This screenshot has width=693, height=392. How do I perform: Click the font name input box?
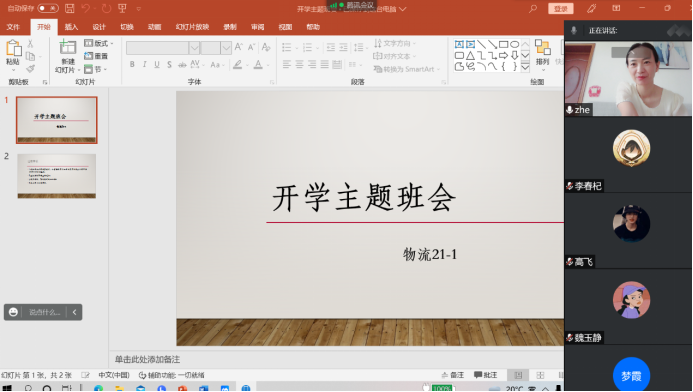click(158, 48)
